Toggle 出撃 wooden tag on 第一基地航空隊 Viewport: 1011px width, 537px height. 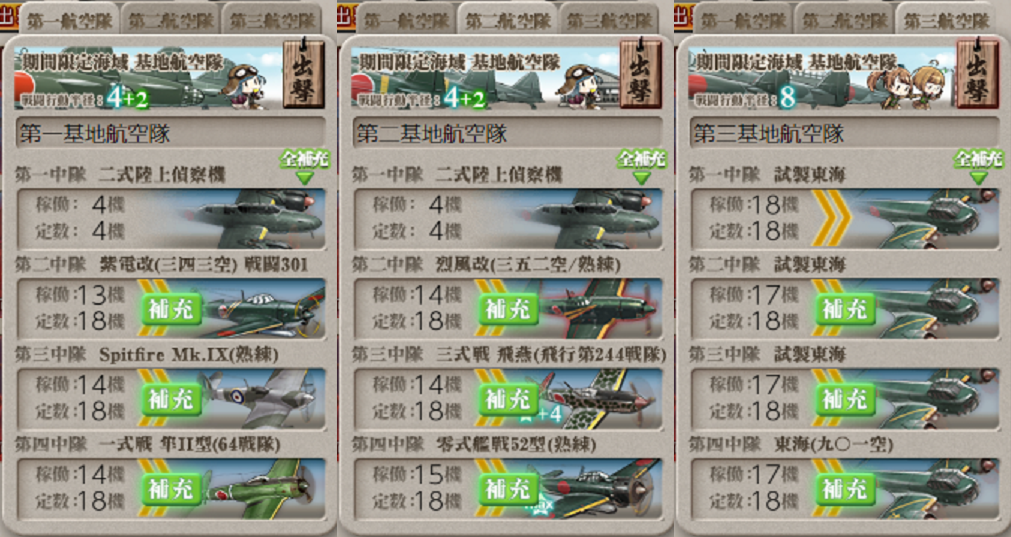pos(304,74)
